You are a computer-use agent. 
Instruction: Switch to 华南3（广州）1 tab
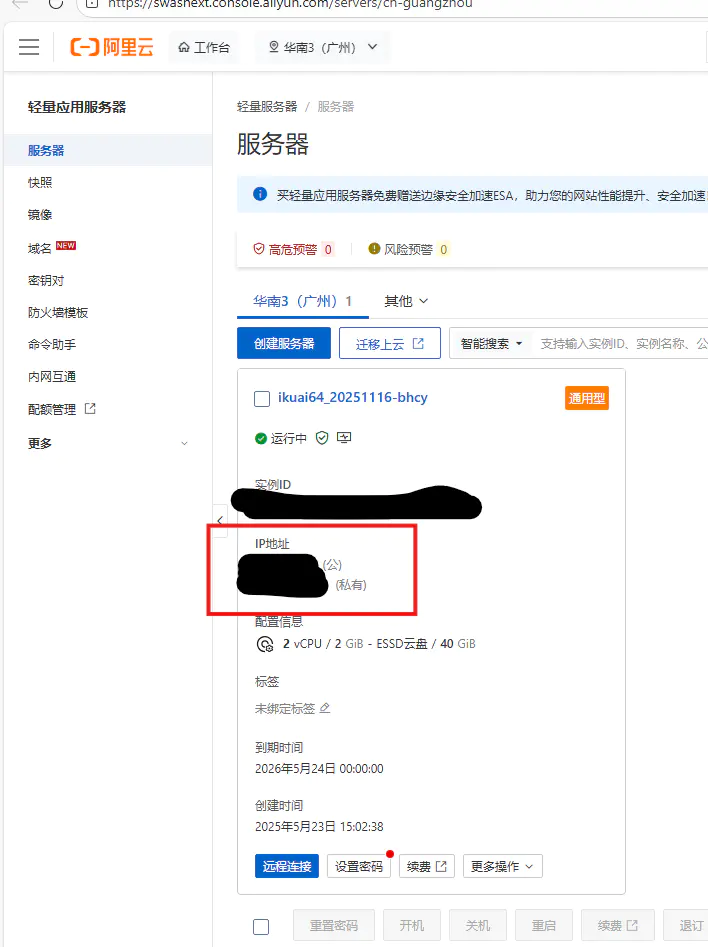(303, 301)
